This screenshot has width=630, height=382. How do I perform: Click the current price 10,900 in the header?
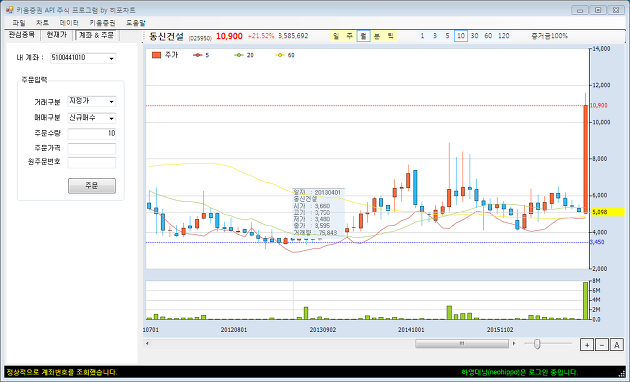(229, 36)
